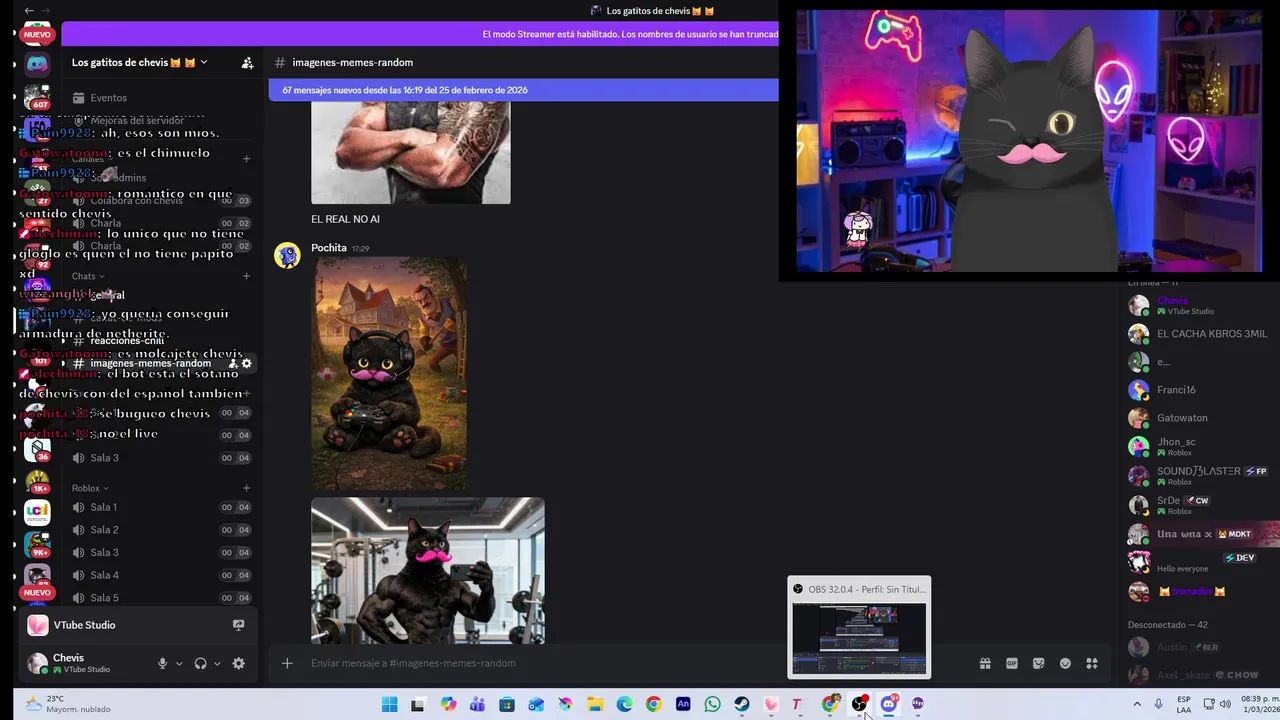Open Discord direct messages home icon
The height and width of the screenshot is (720, 1280).
click(37, 65)
